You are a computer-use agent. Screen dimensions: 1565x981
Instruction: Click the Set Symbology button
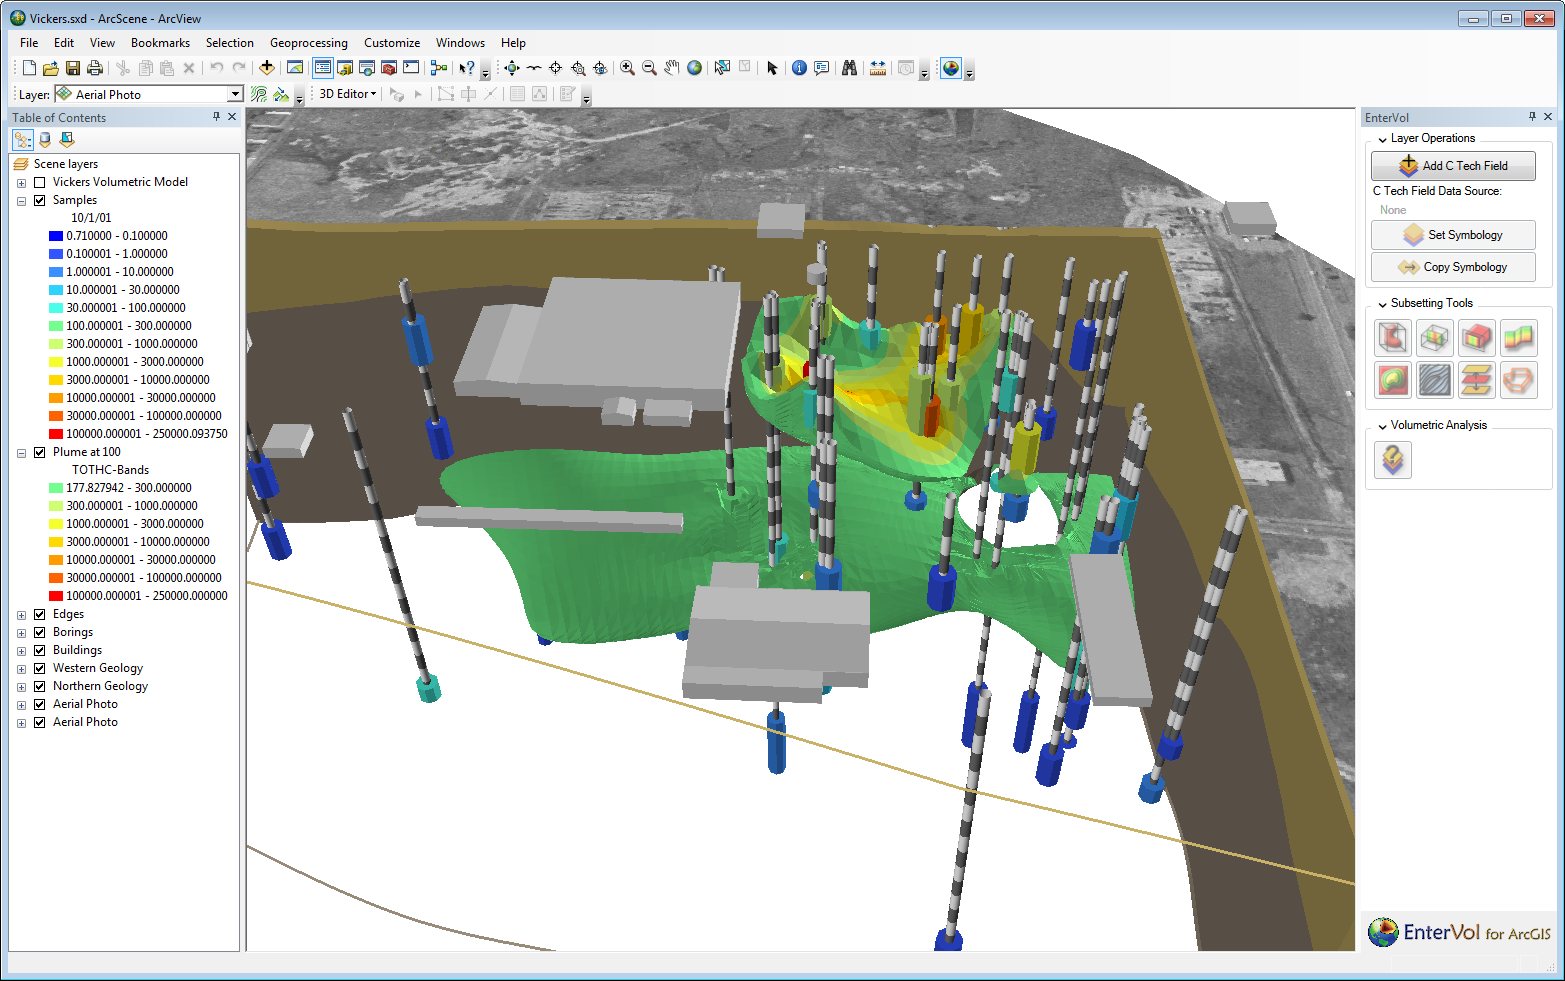[1453, 235]
